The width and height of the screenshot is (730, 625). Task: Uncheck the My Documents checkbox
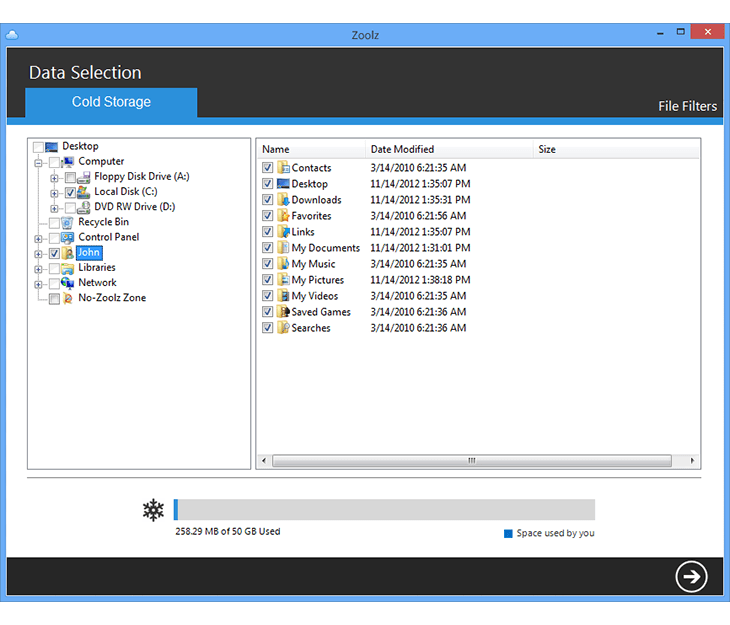(x=267, y=248)
